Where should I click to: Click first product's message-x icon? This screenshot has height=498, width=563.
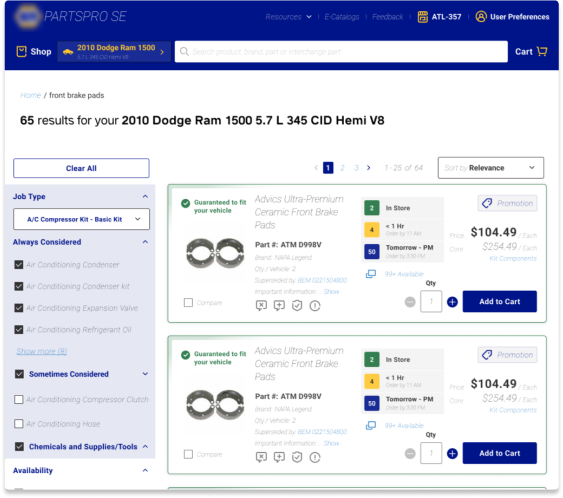pos(261,306)
